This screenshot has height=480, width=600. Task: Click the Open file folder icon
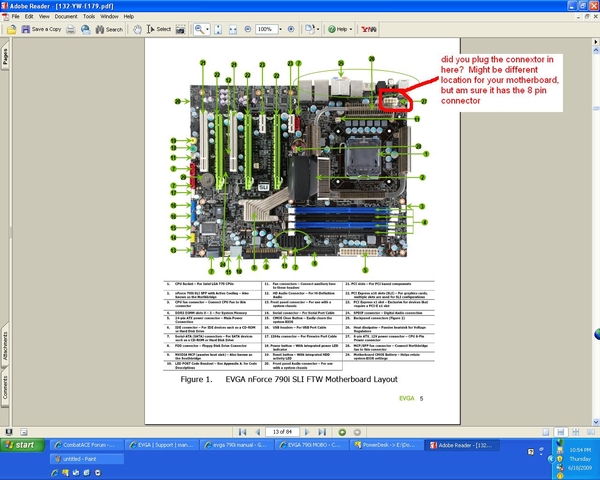[11, 29]
